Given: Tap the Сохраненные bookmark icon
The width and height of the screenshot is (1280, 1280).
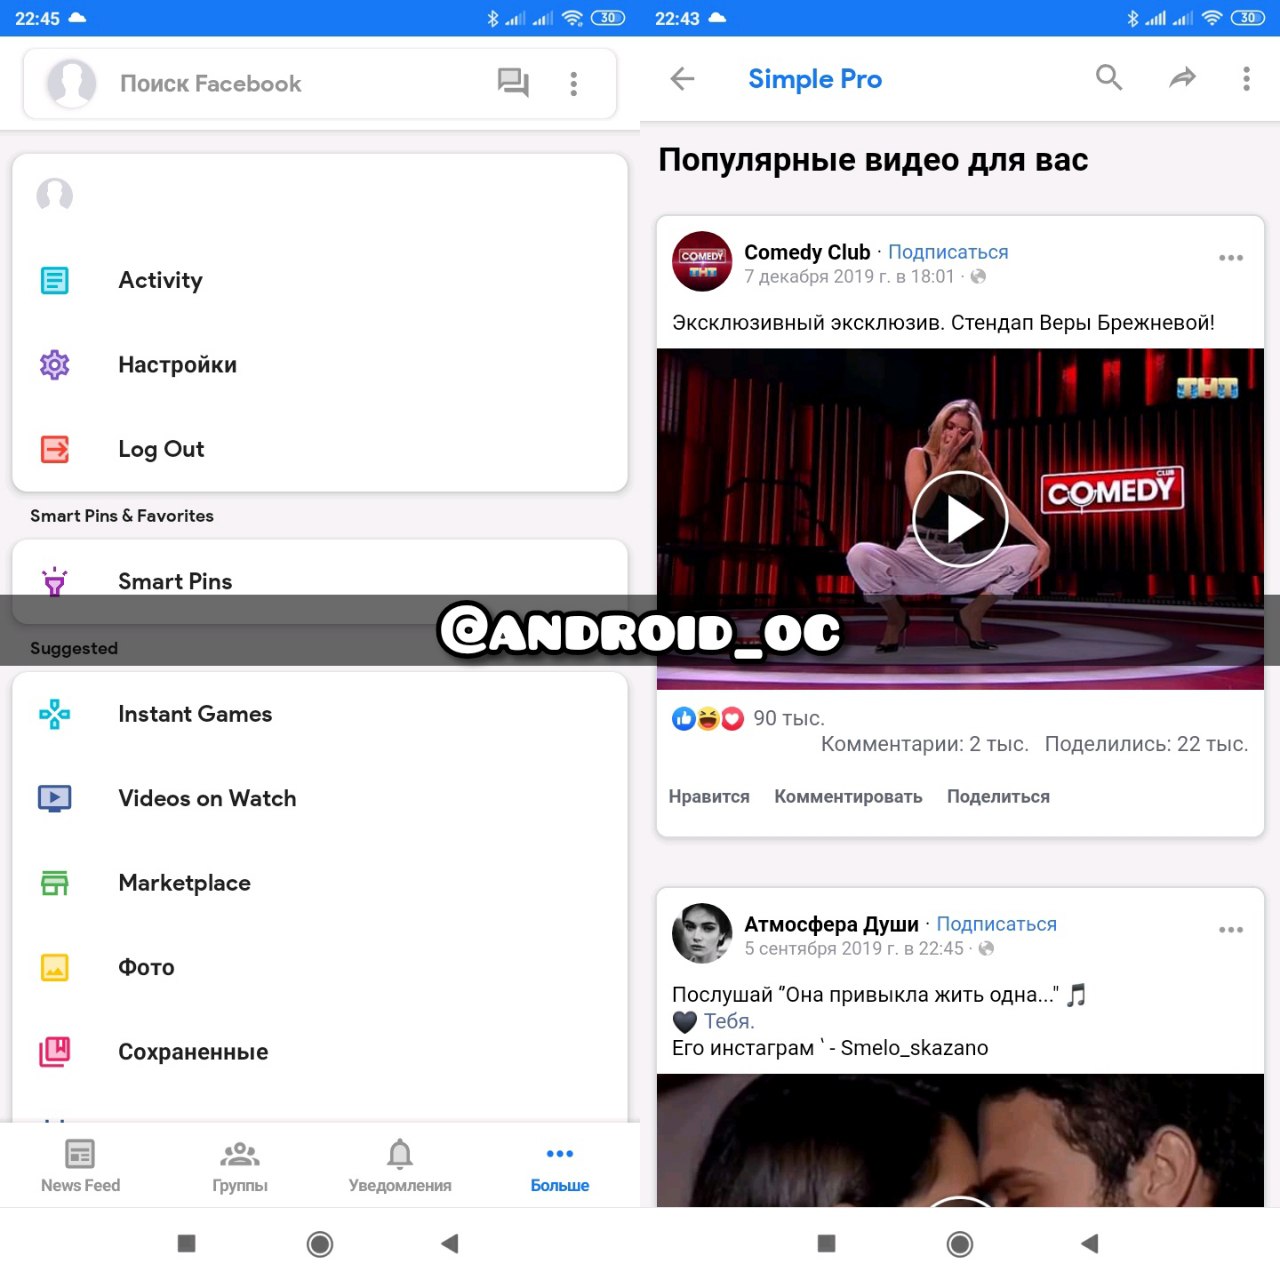Looking at the screenshot, I should pos(55,1052).
